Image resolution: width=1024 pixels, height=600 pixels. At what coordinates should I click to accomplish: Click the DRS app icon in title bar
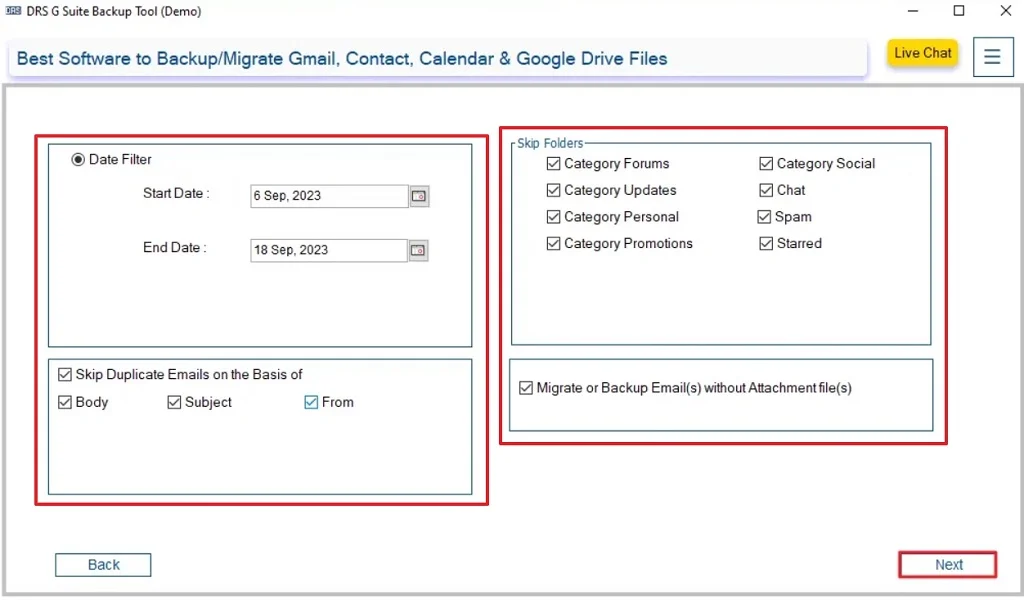pos(11,11)
